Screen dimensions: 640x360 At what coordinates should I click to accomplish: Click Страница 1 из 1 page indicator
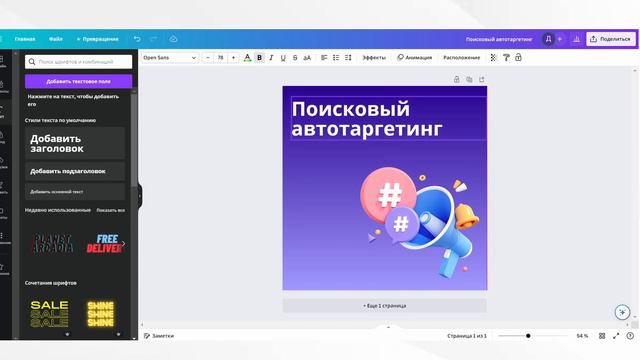point(467,336)
